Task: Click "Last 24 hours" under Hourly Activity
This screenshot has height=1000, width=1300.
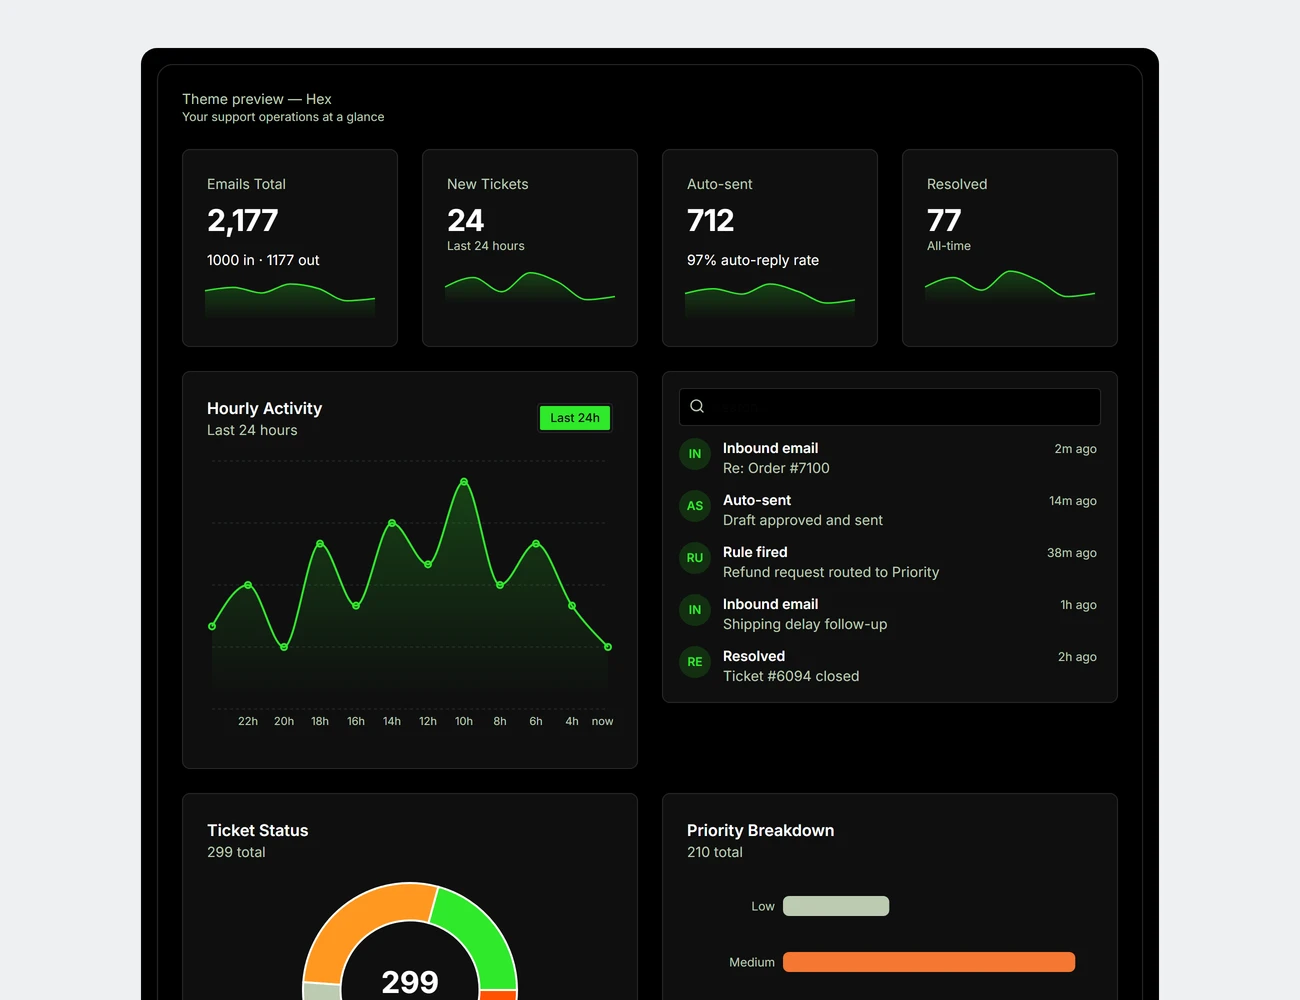Action: click(252, 430)
